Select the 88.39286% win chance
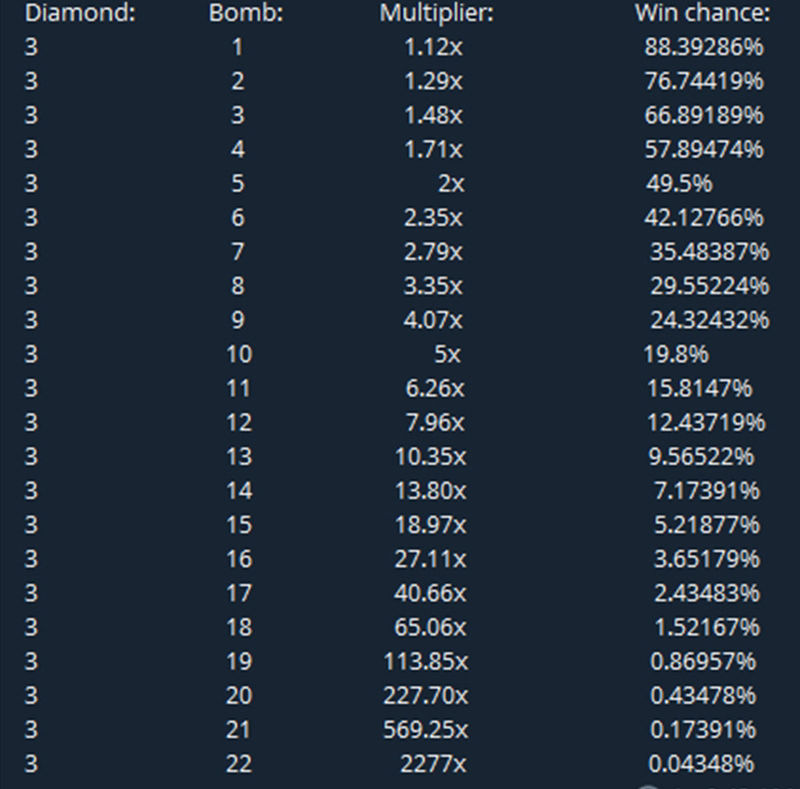Viewport: 800px width, 789px height. coord(704,47)
